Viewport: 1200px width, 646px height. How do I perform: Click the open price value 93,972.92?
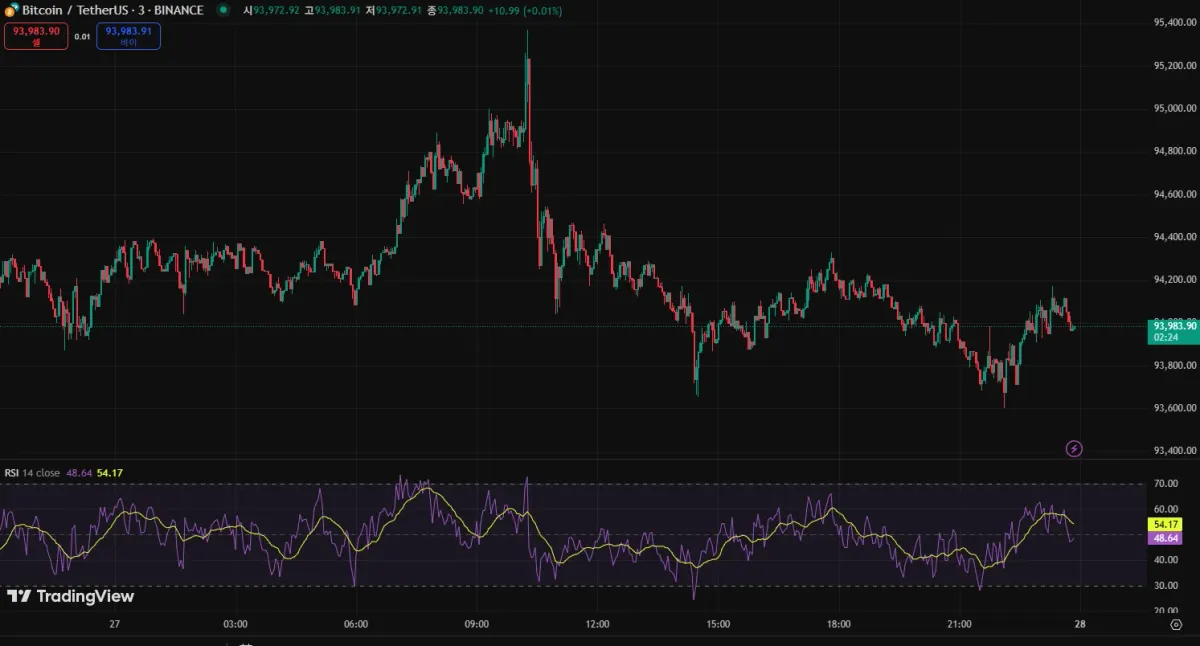(276, 10)
